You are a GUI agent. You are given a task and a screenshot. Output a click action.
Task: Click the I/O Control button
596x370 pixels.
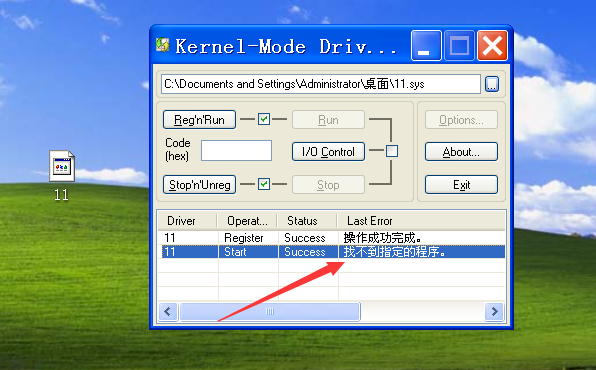click(328, 152)
